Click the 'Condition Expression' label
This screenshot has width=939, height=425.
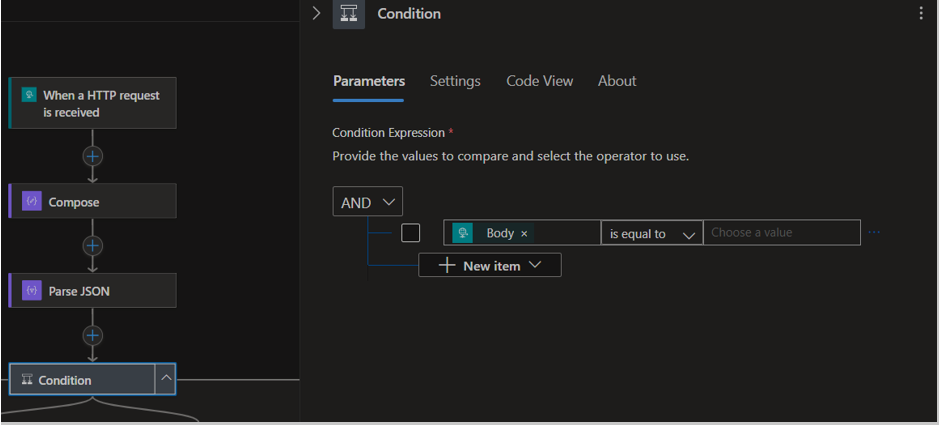pyautogui.click(x=389, y=132)
